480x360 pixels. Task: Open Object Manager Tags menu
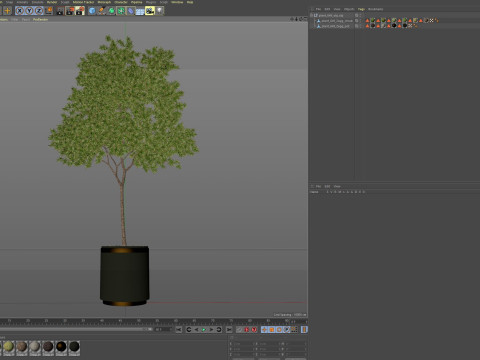(x=361, y=9)
